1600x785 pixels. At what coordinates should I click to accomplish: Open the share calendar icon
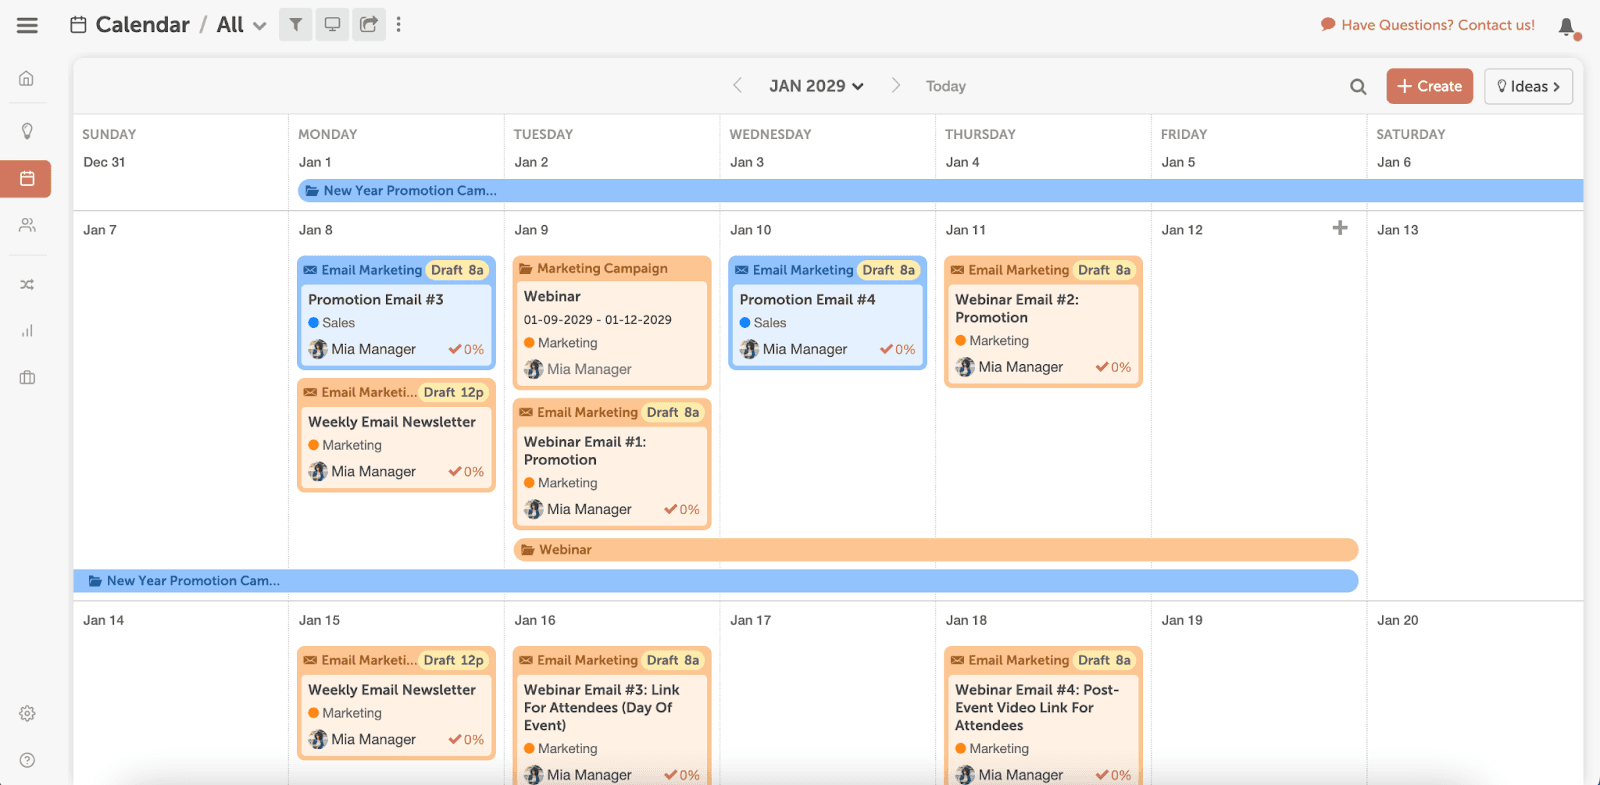369,25
